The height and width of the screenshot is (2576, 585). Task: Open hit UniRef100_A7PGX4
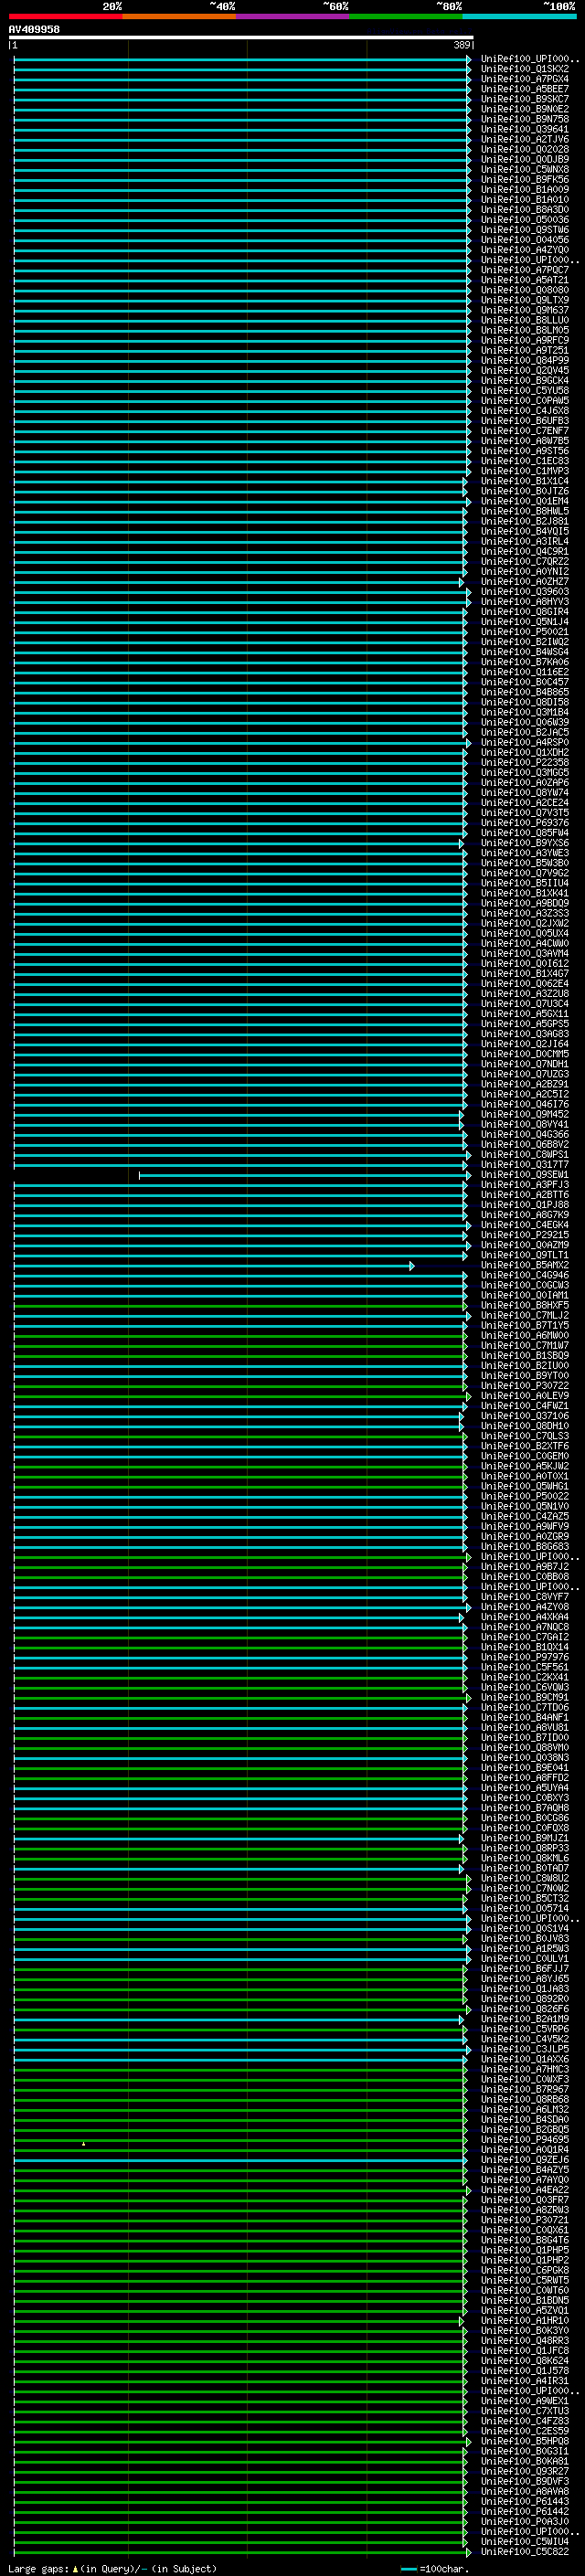[524, 79]
